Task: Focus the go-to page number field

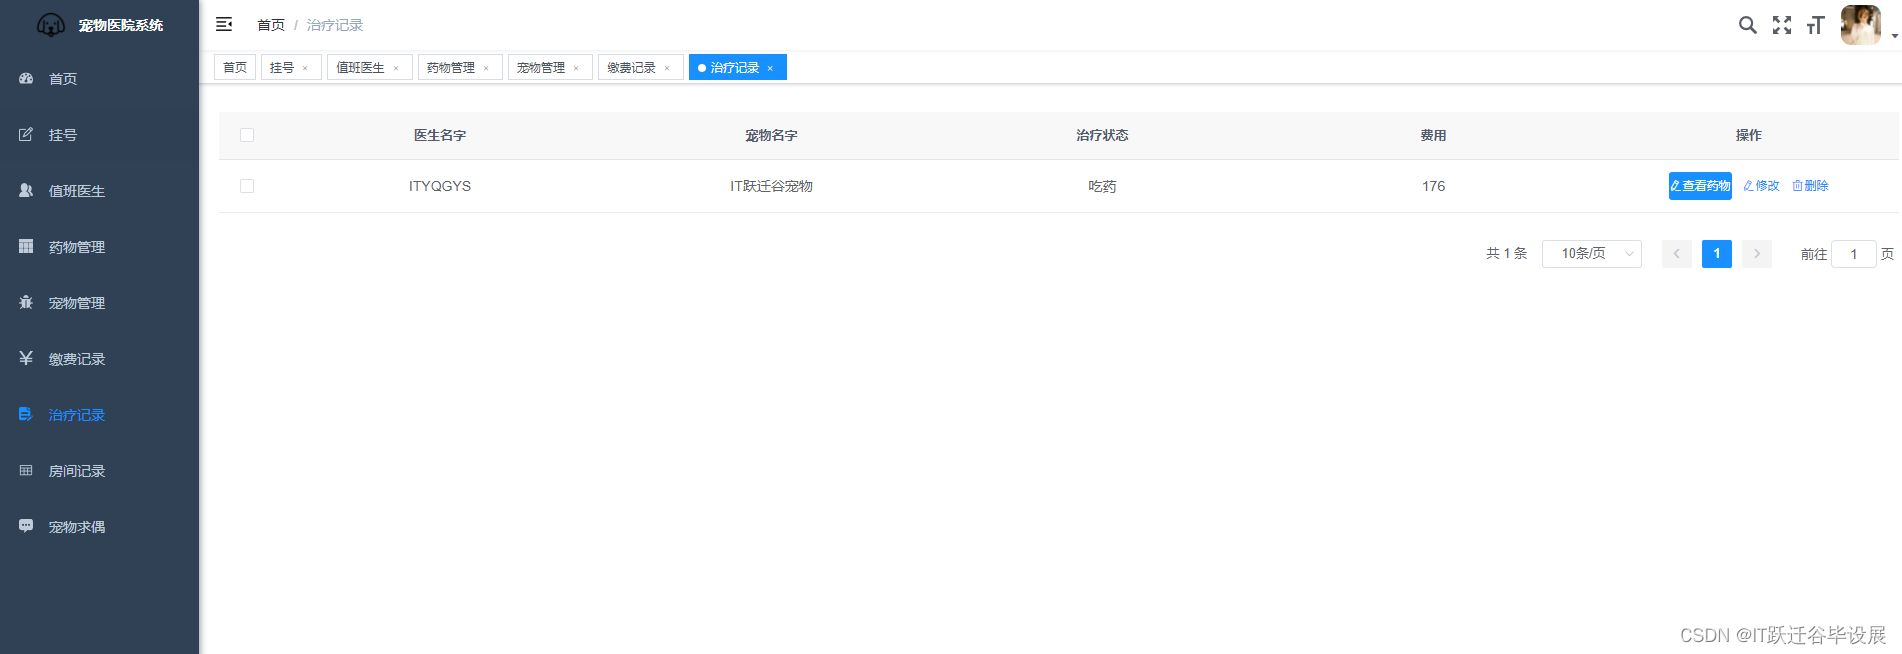Action: click(1854, 254)
